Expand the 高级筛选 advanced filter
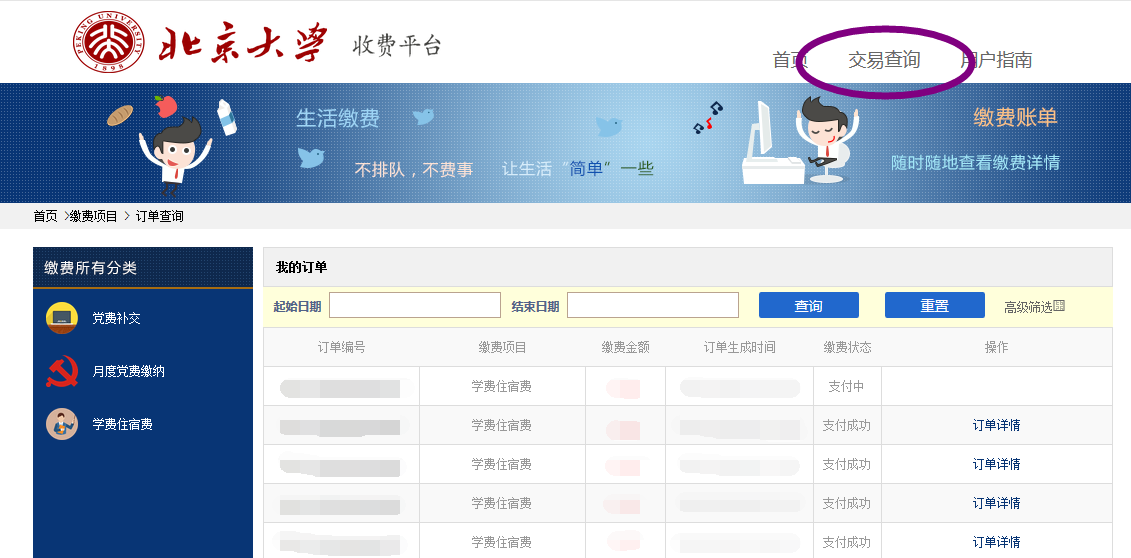1131x558 pixels. pos(1028,307)
